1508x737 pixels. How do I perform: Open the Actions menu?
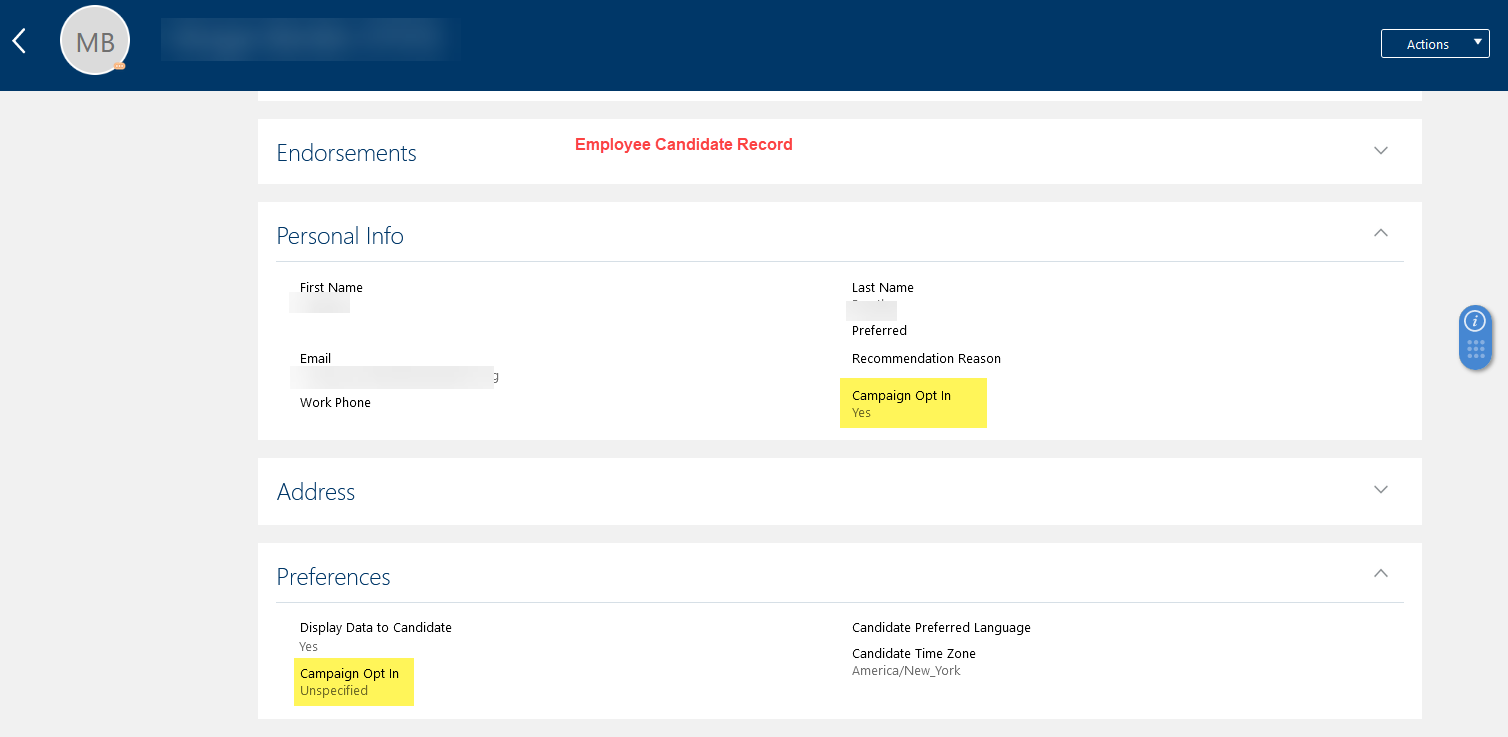[x=1428, y=43]
